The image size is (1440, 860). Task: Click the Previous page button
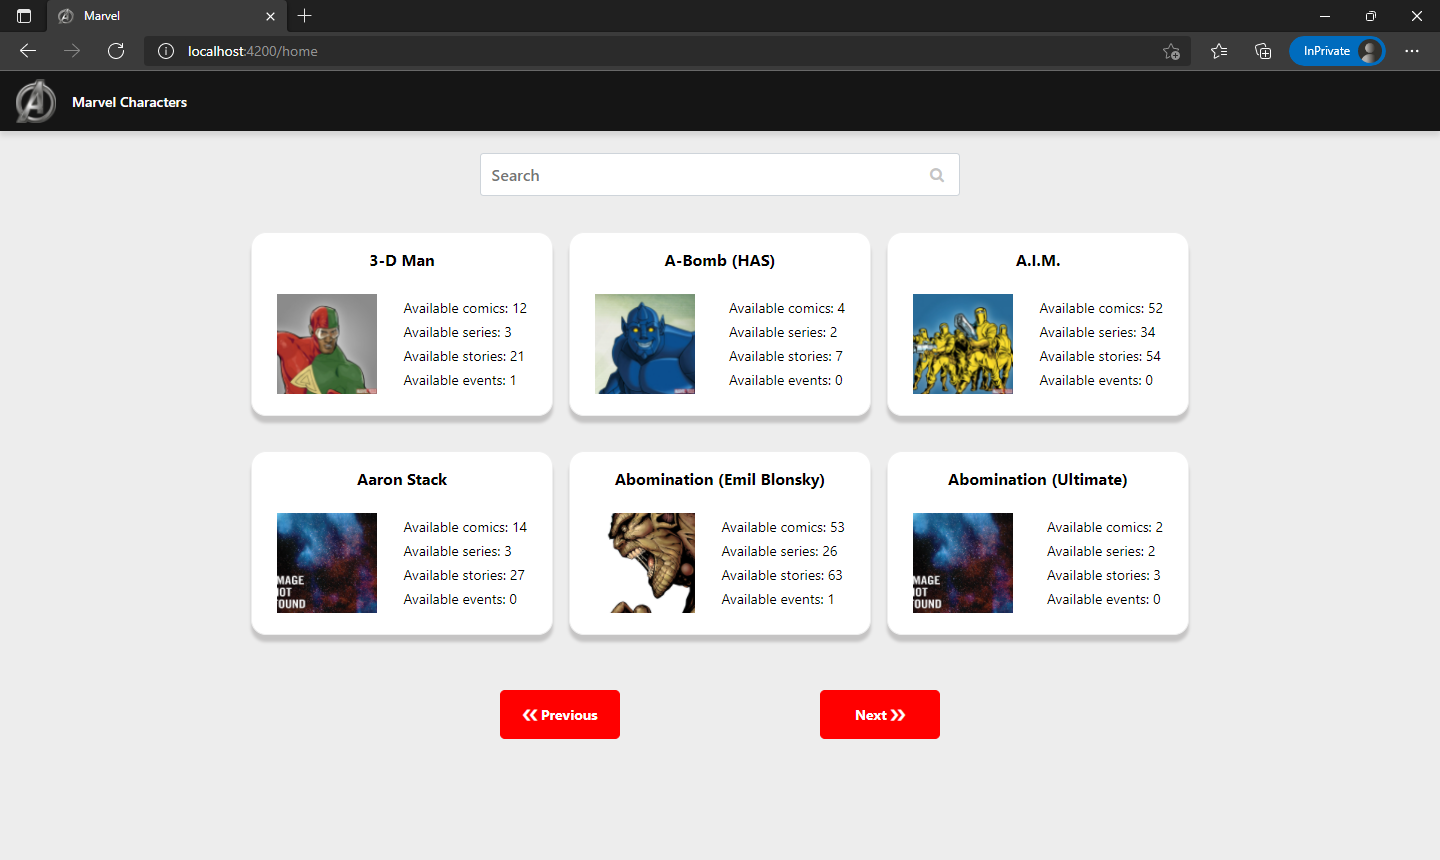pos(560,715)
